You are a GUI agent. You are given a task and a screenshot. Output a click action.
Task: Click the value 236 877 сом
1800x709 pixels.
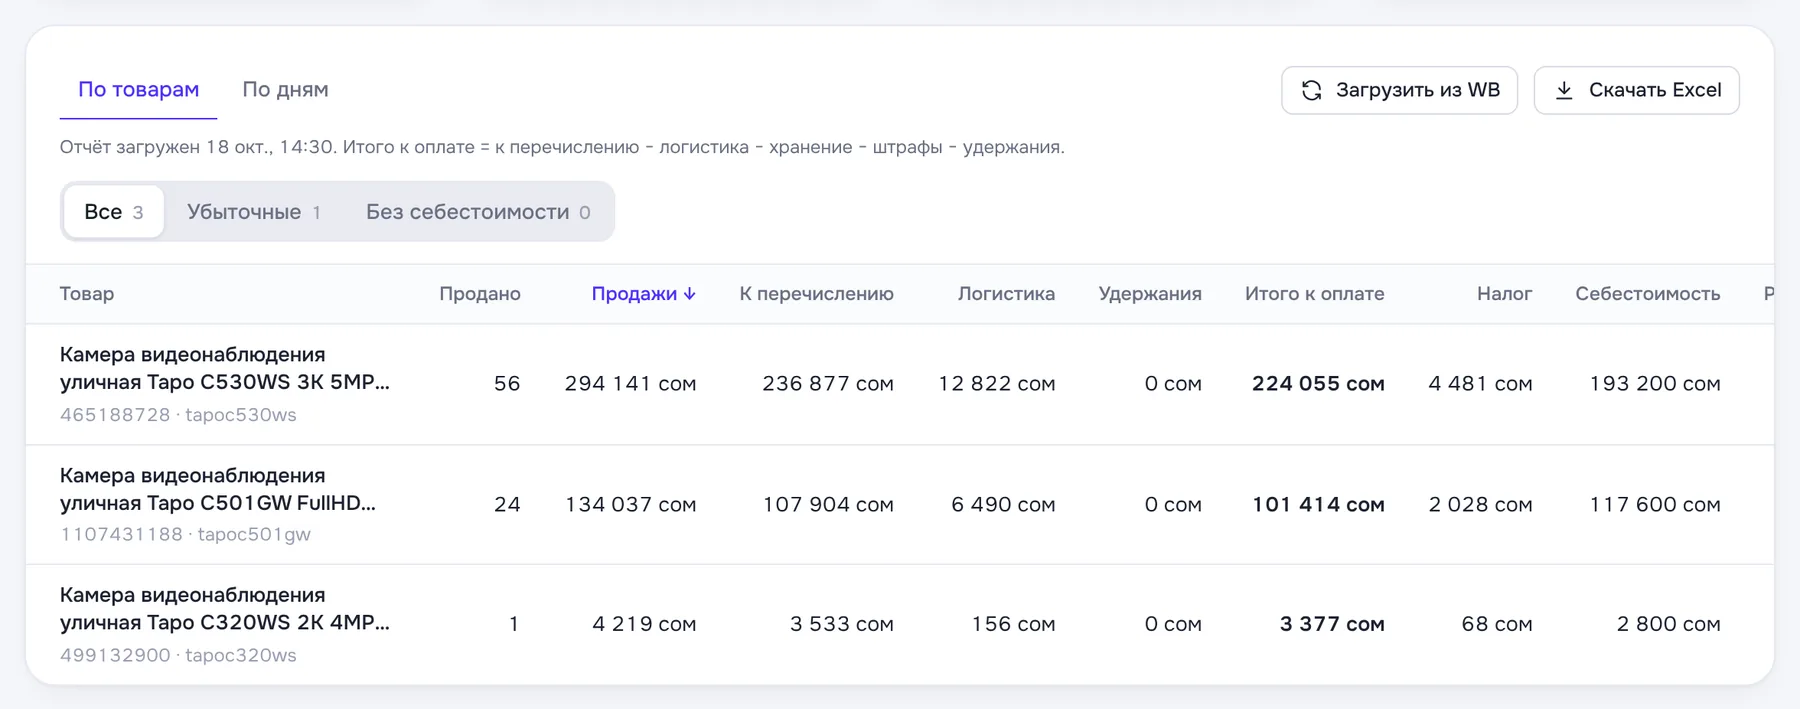pyautogui.click(x=828, y=384)
